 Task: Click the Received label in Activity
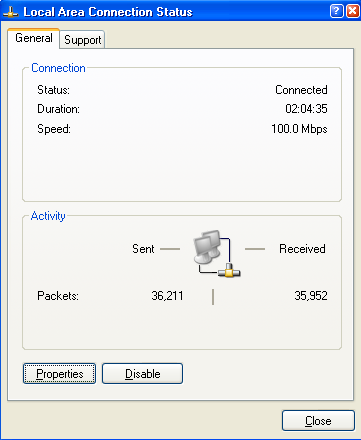pyautogui.click(x=302, y=249)
